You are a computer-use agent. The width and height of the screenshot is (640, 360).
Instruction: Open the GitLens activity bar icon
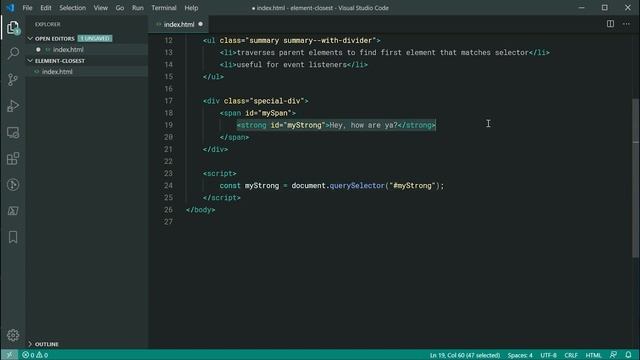point(13,184)
